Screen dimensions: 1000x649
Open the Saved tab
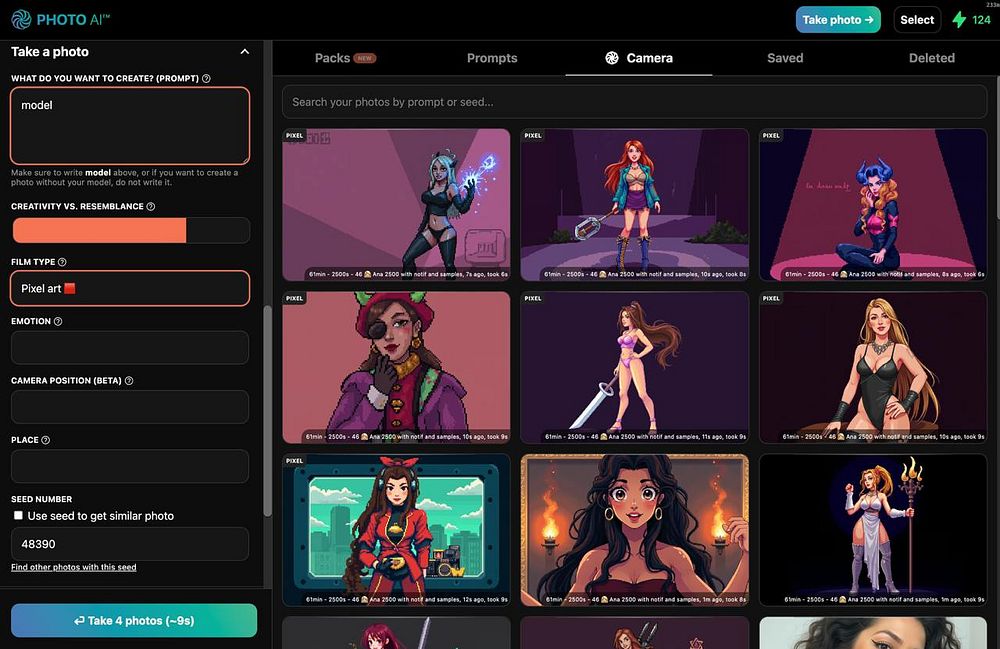pyautogui.click(x=785, y=58)
